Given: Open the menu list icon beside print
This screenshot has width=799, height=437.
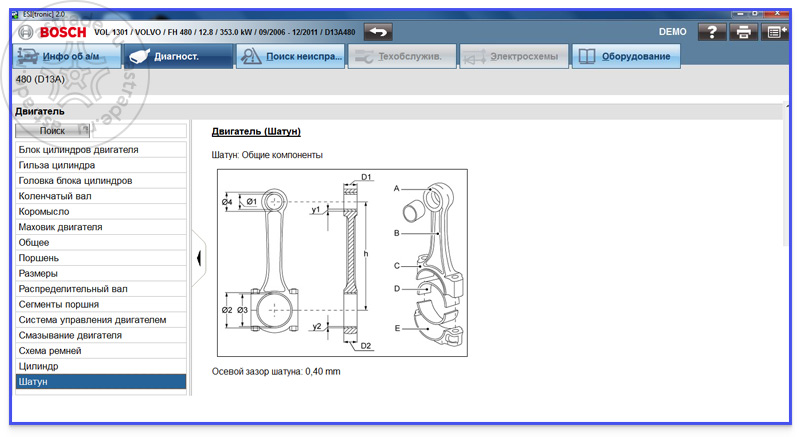Looking at the screenshot, I should tap(775, 32).
